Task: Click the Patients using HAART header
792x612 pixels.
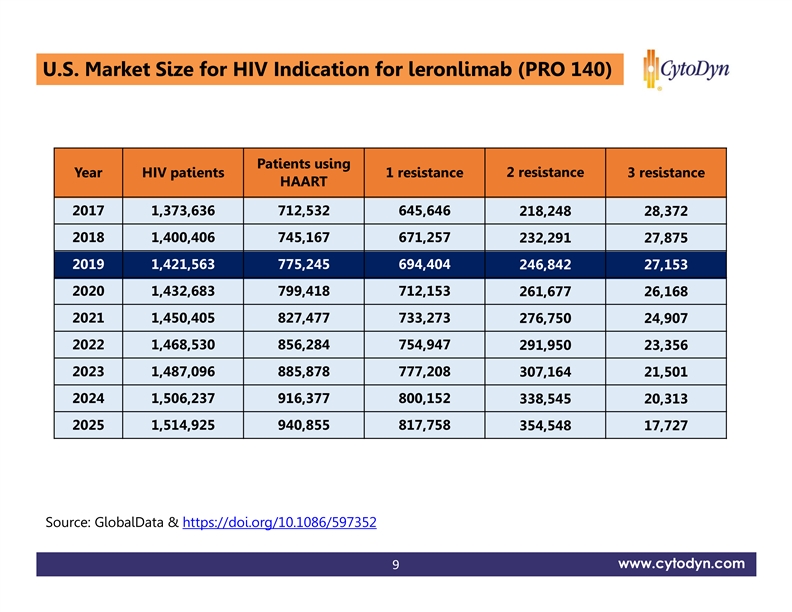Action: (x=303, y=173)
